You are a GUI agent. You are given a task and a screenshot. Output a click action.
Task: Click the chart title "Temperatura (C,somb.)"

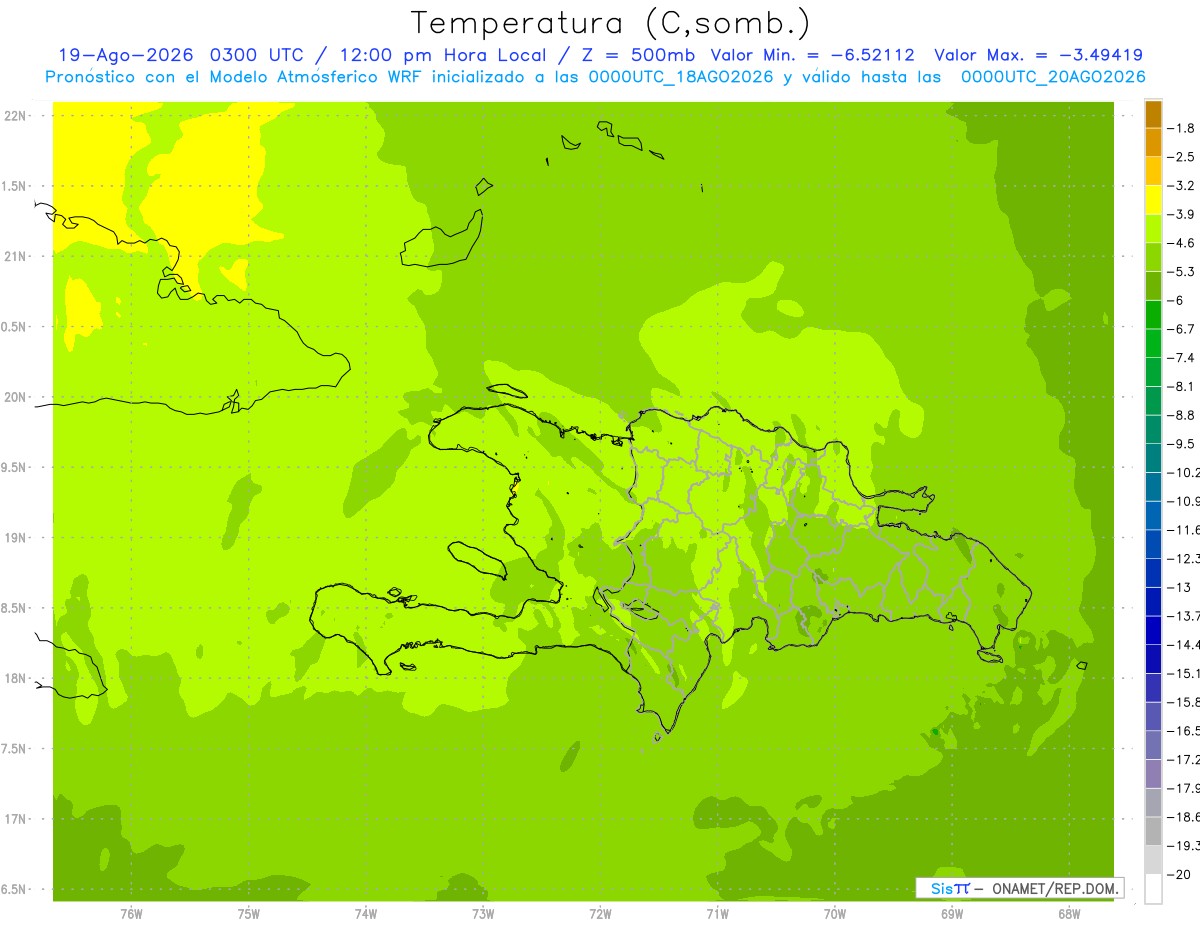coord(611,23)
